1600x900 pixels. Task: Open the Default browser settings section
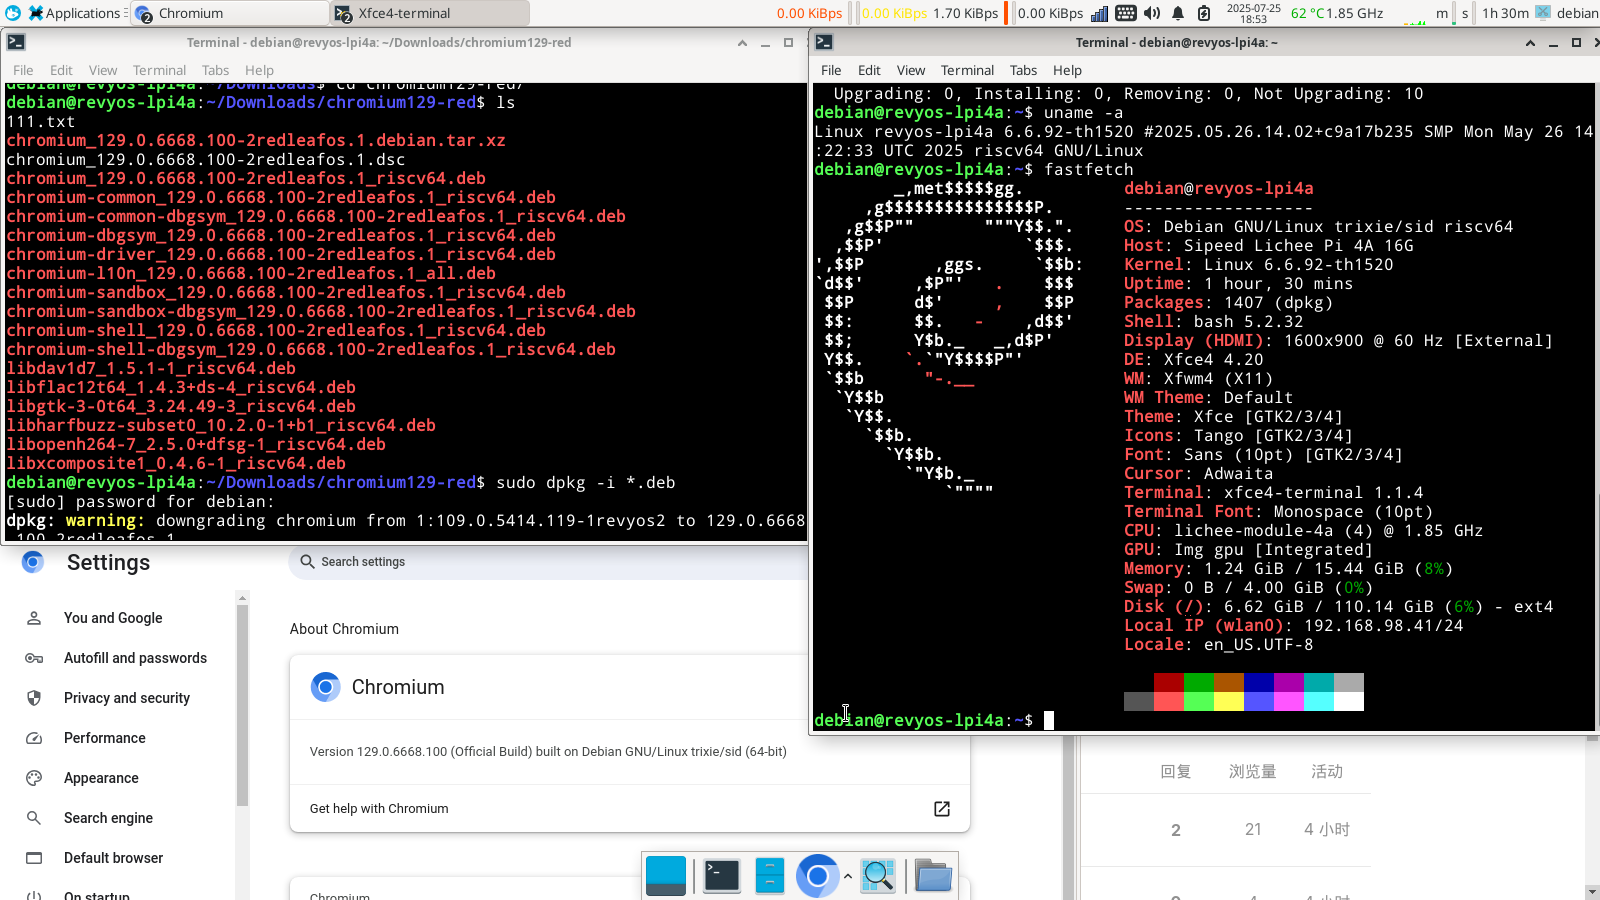coord(113,858)
